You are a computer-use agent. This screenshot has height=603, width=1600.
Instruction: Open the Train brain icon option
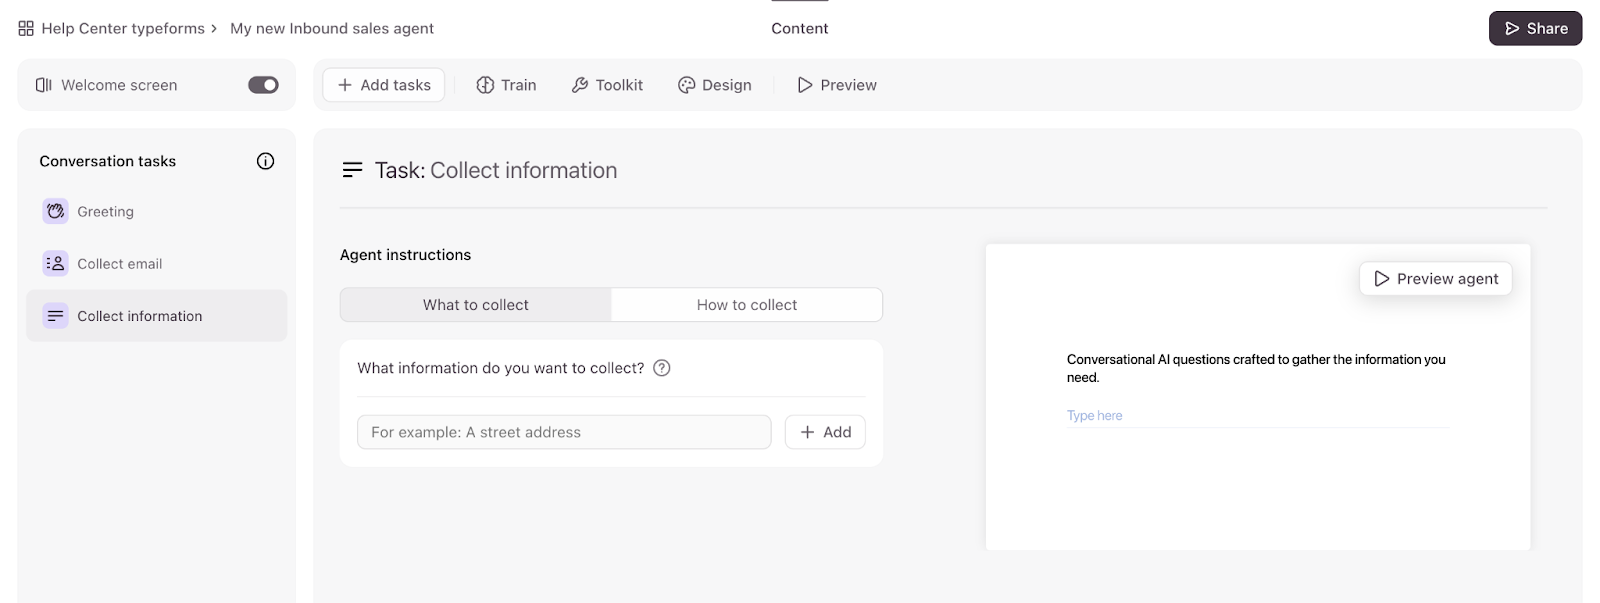(485, 85)
